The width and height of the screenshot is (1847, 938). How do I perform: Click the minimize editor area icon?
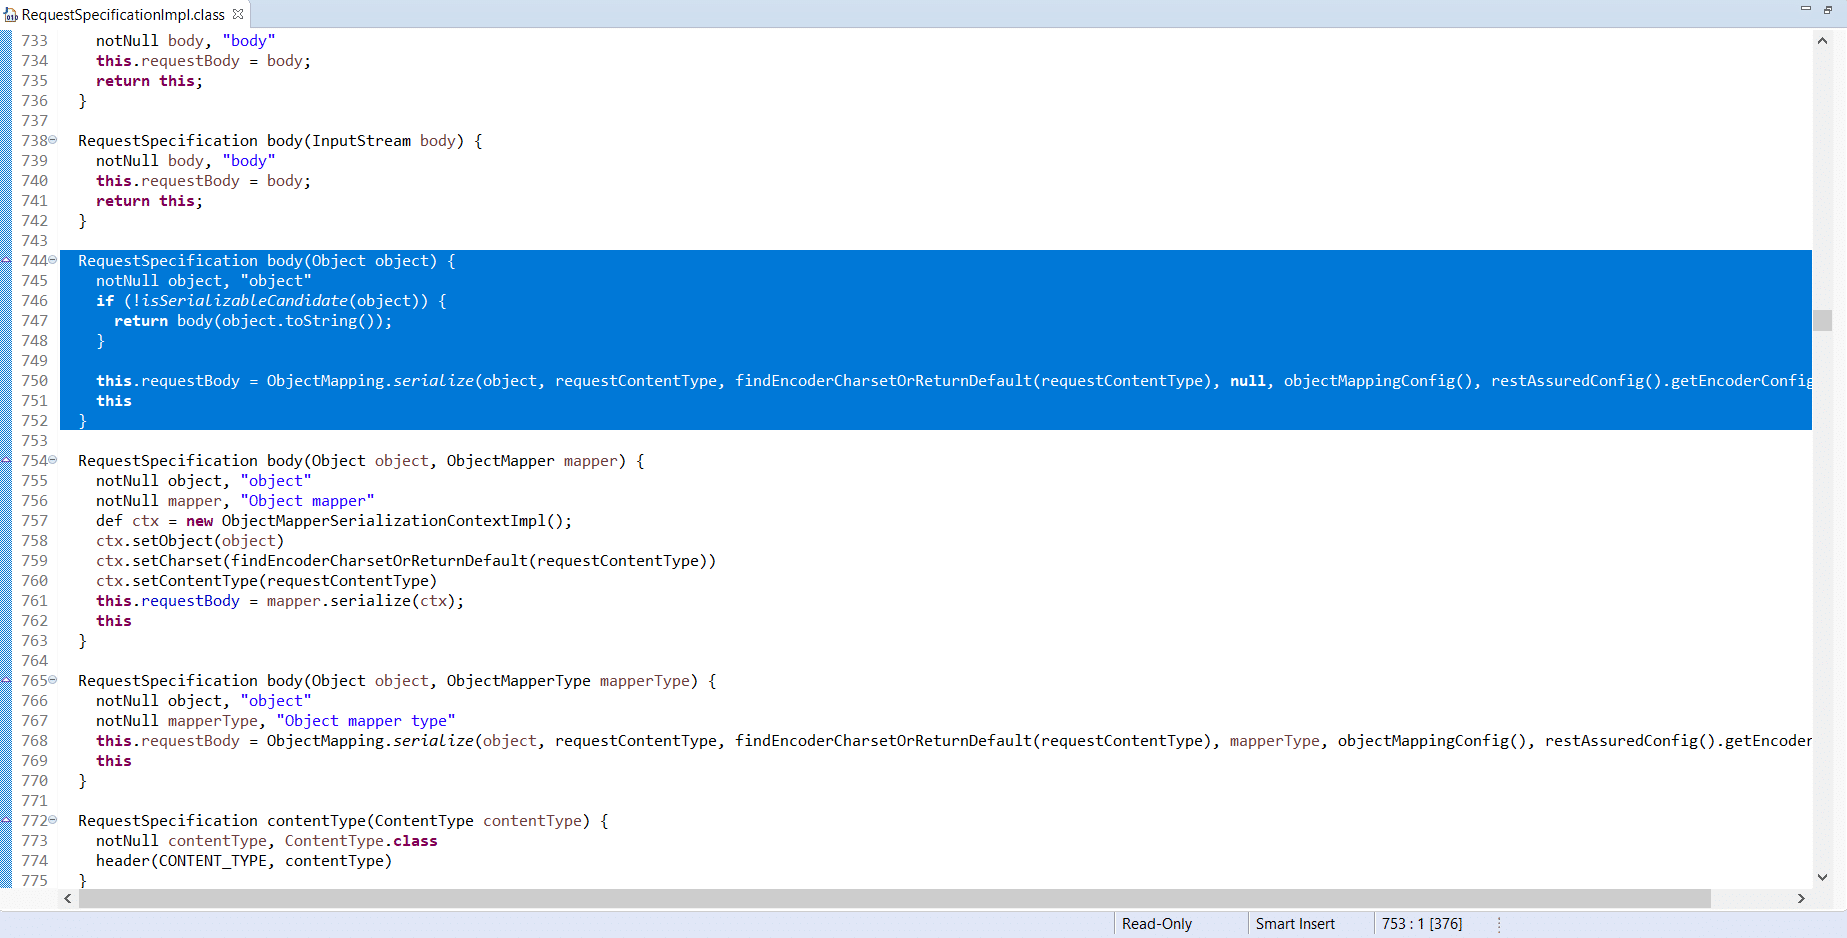pos(1805,8)
